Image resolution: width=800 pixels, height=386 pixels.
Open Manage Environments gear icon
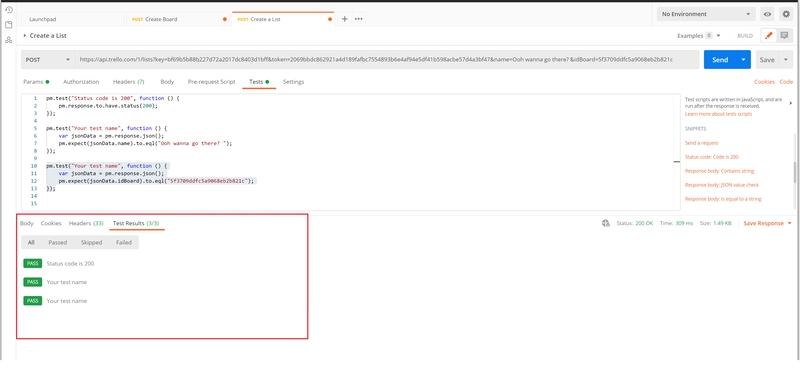(x=786, y=14)
